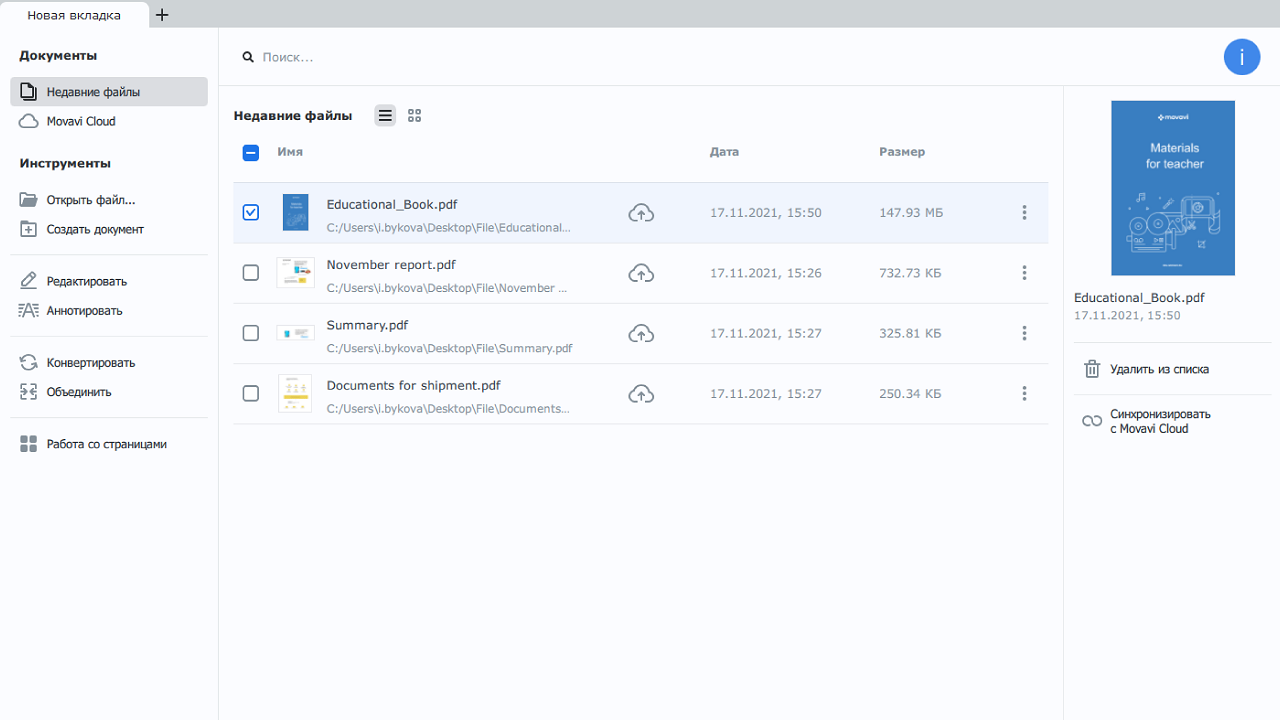The height and width of the screenshot is (720, 1280).
Task: Click path C:/Users/i.bykova/Desktop/File/Summary.pdf
Action: point(450,348)
